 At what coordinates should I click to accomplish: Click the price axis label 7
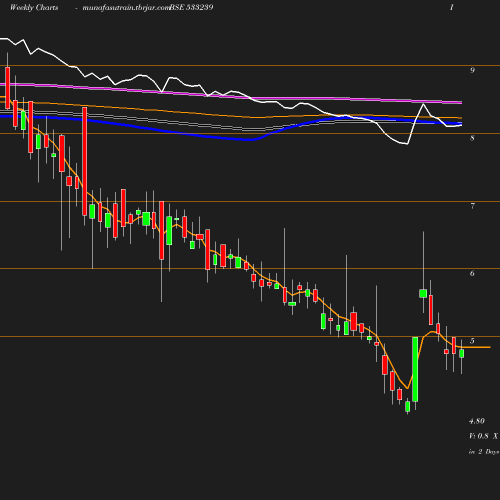[x=472, y=206]
